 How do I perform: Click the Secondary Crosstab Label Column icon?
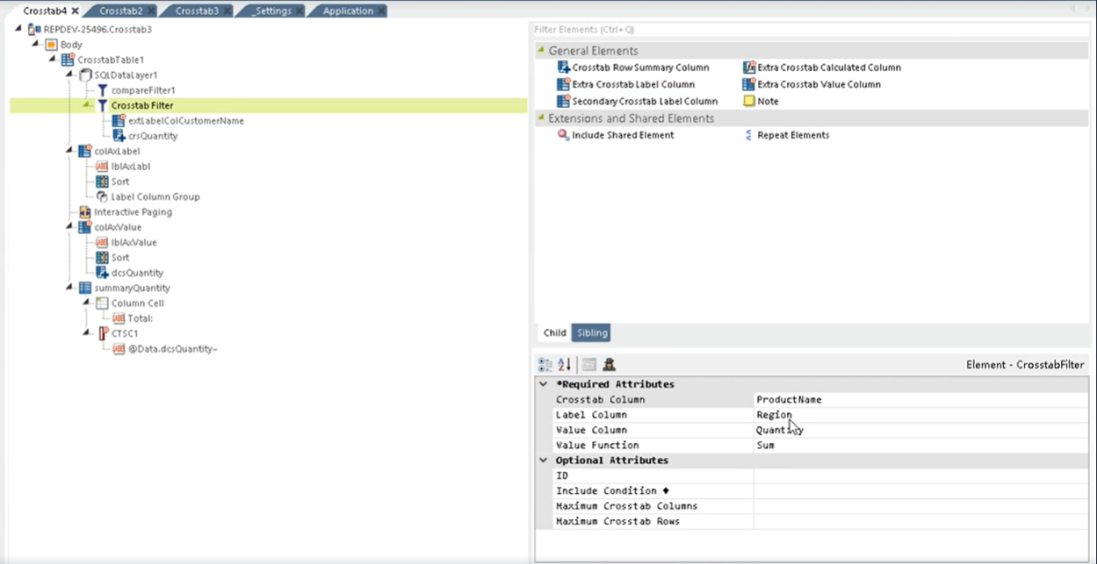[564, 101]
